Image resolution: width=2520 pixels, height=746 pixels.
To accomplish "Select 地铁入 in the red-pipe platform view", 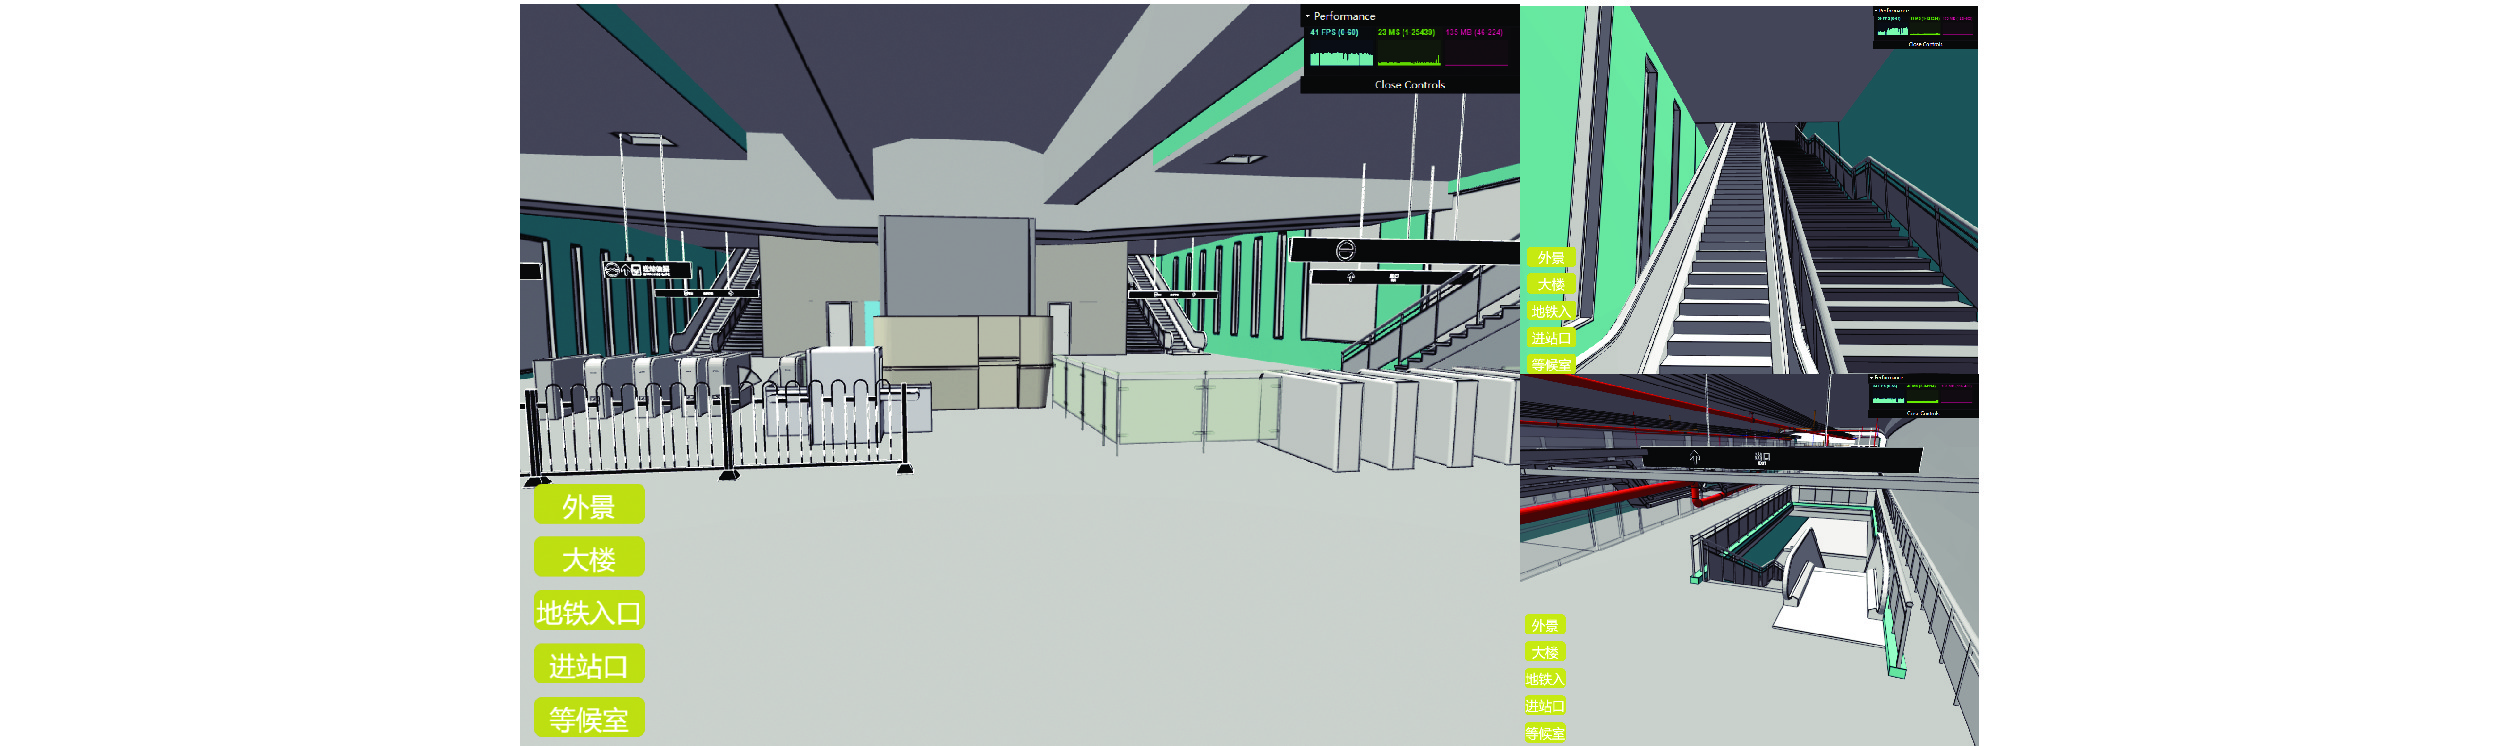I will [1545, 679].
